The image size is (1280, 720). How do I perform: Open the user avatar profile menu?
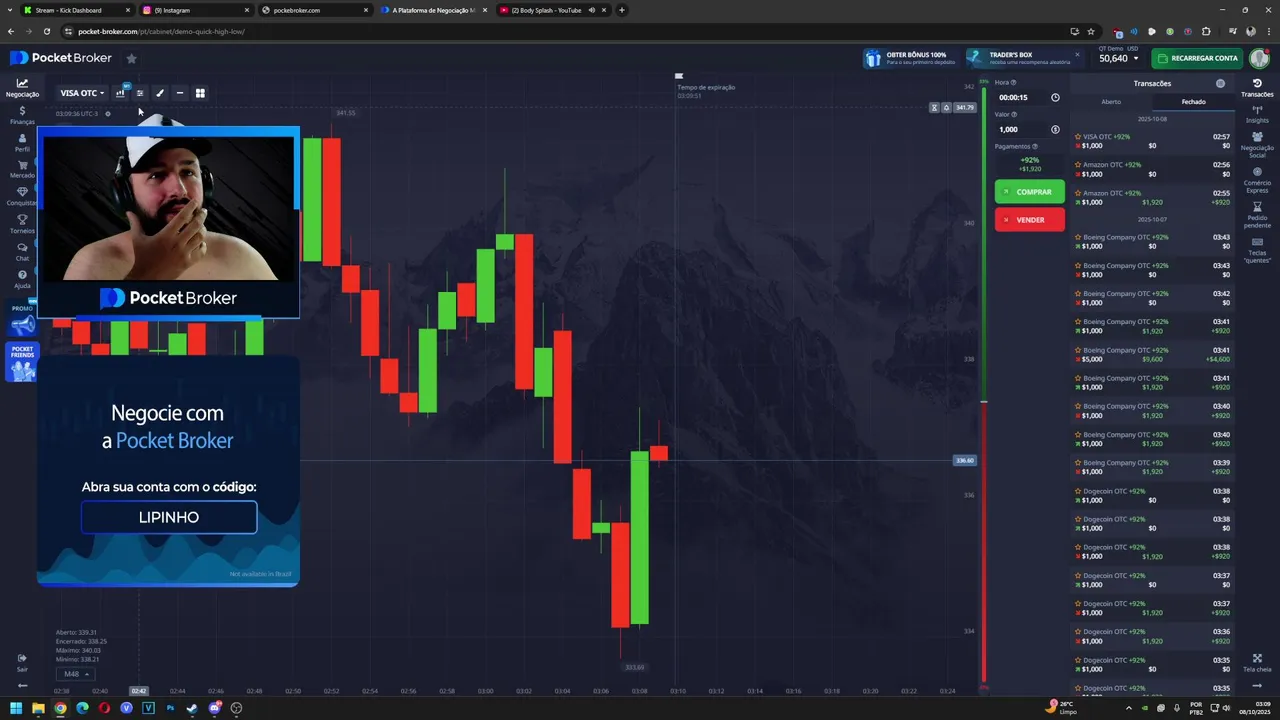[x=1258, y=58]
